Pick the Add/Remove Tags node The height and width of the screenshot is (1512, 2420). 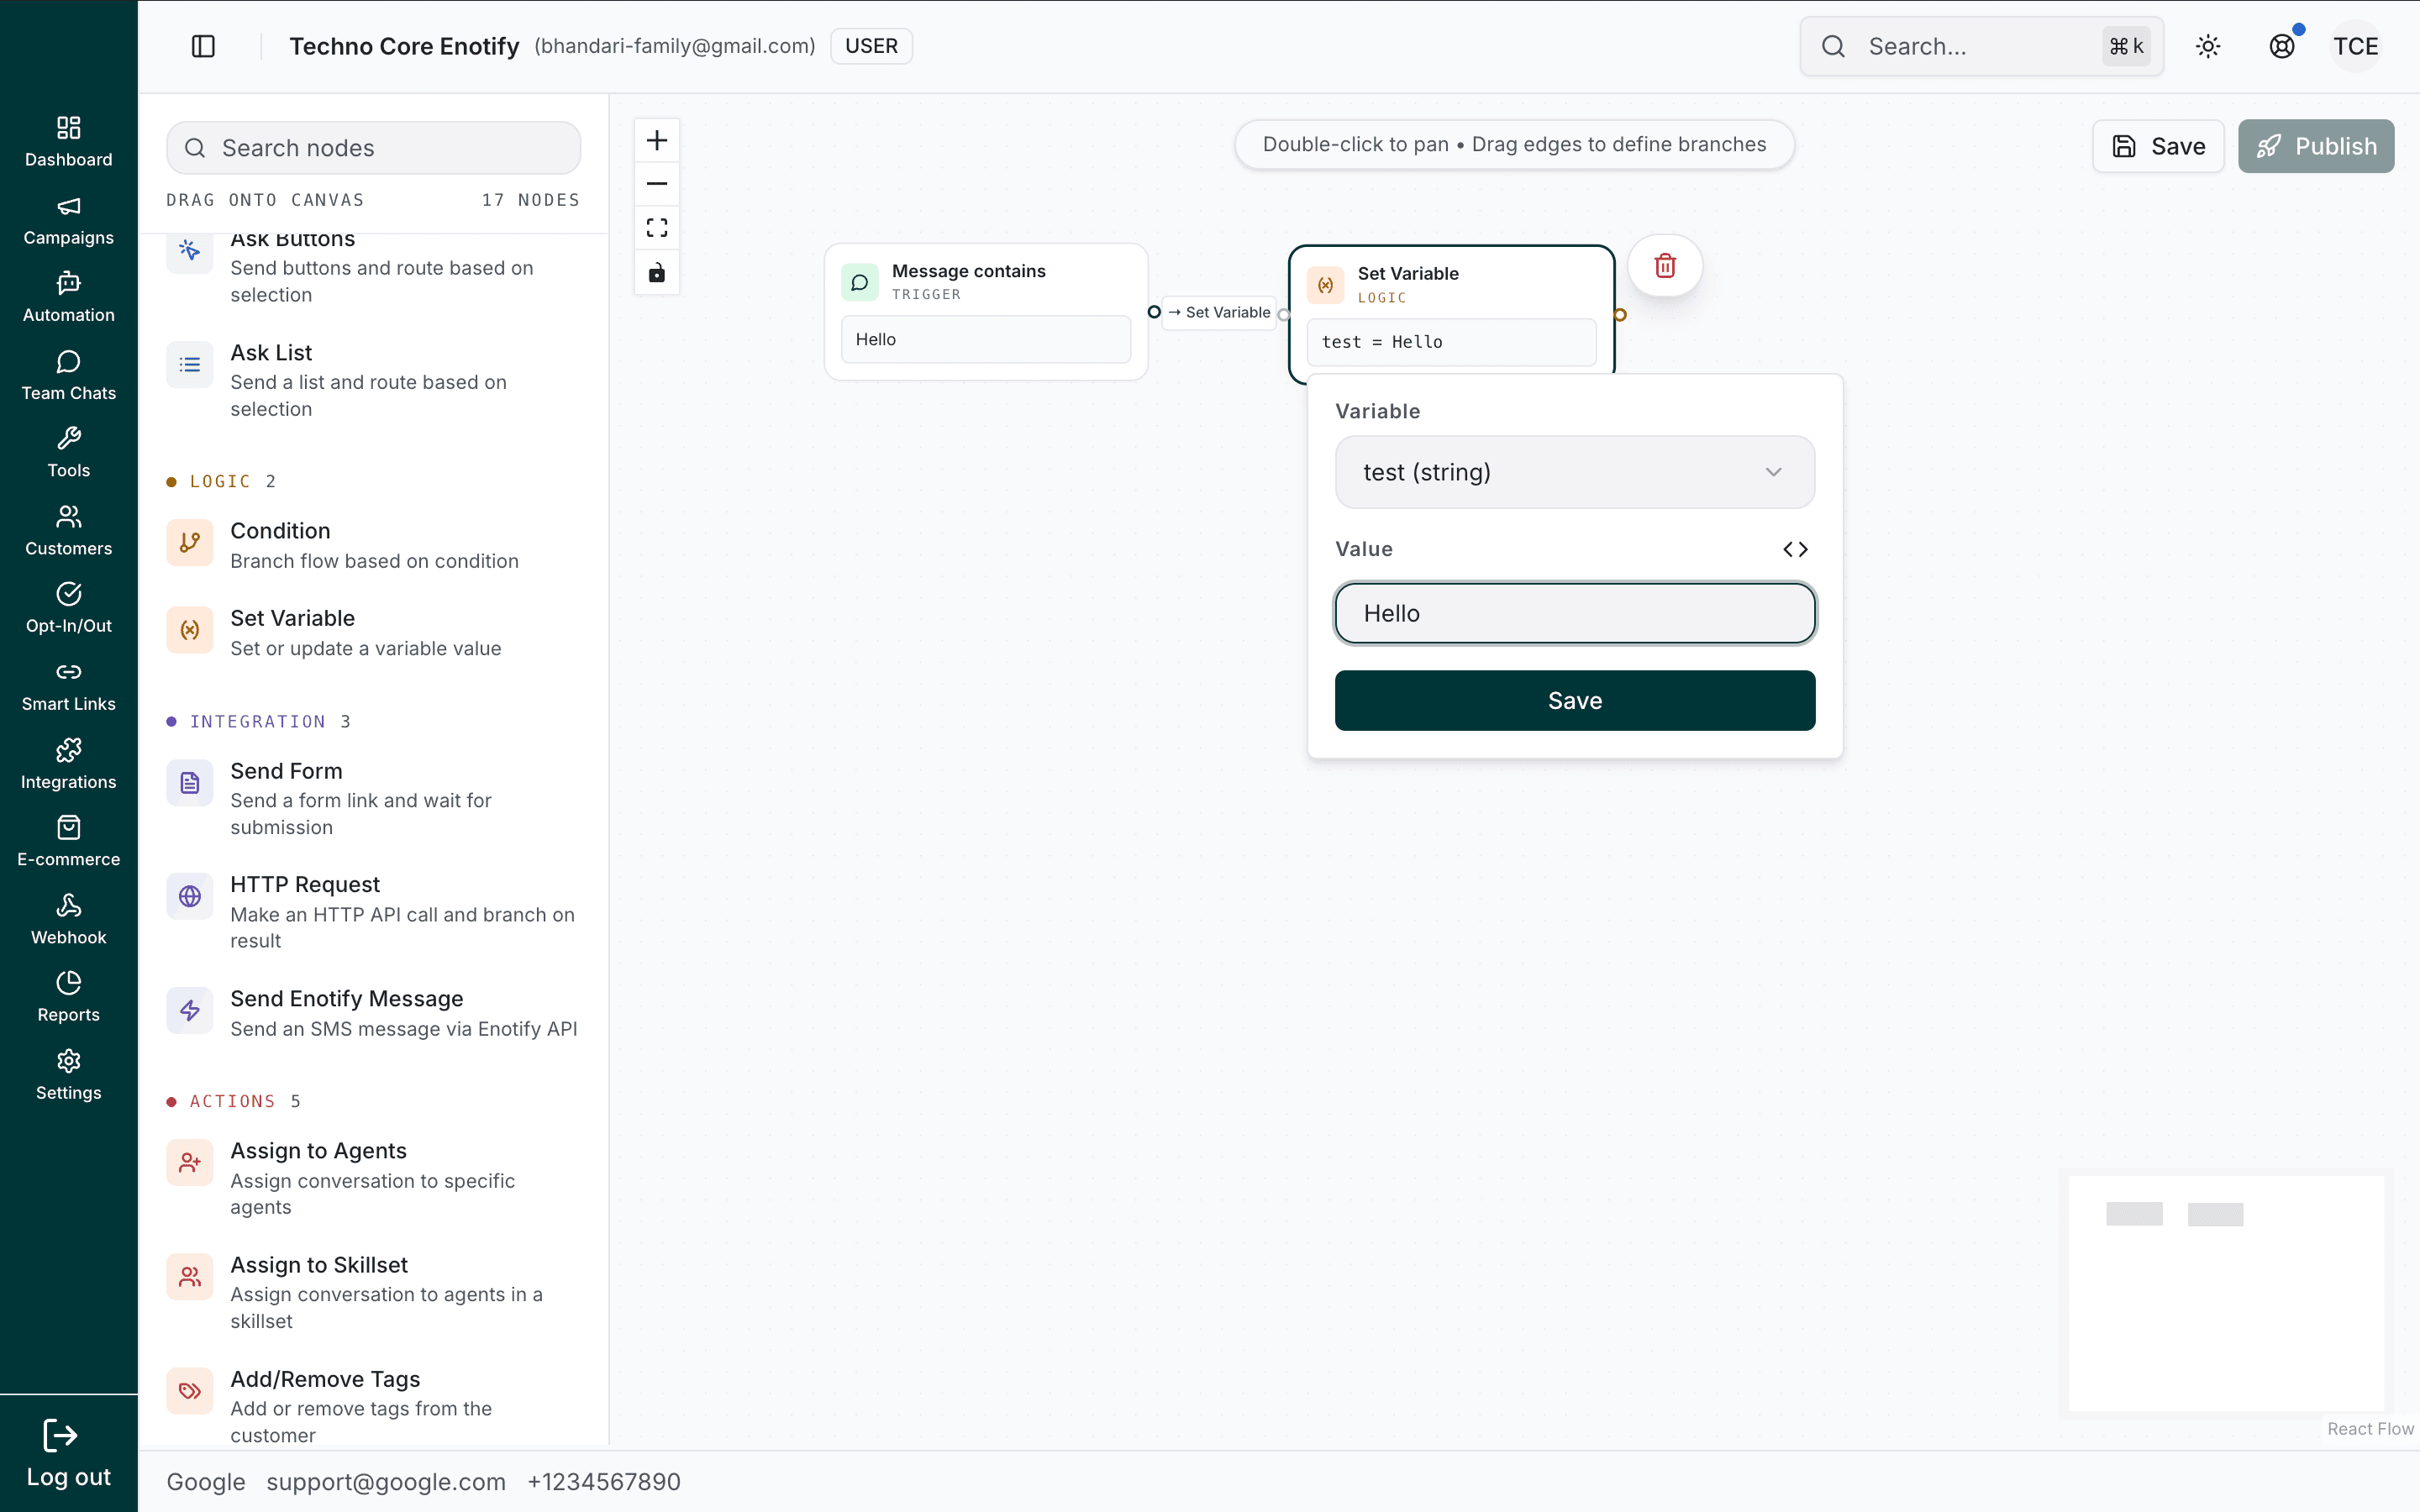pyautogui.click(x=373, y=1406)
